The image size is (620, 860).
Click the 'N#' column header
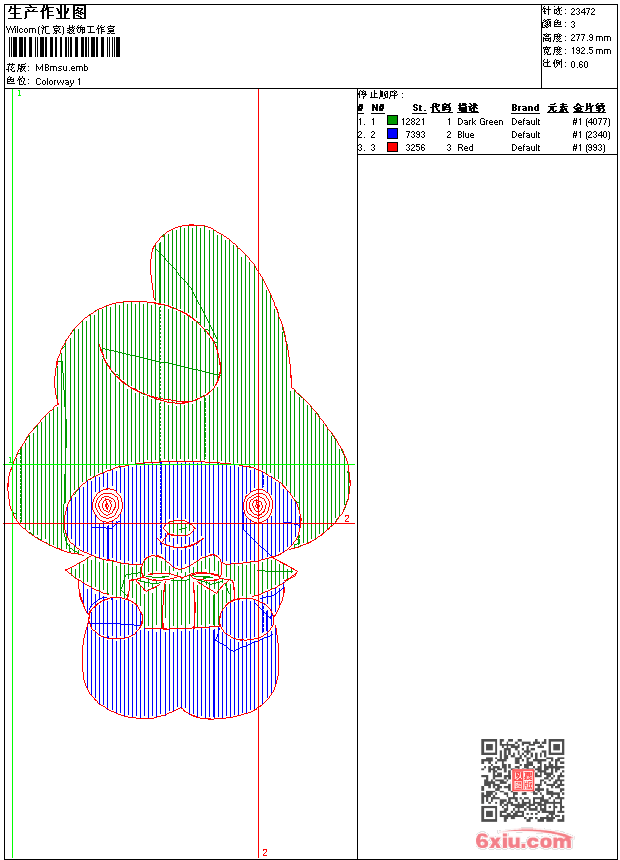pos(377,108)
